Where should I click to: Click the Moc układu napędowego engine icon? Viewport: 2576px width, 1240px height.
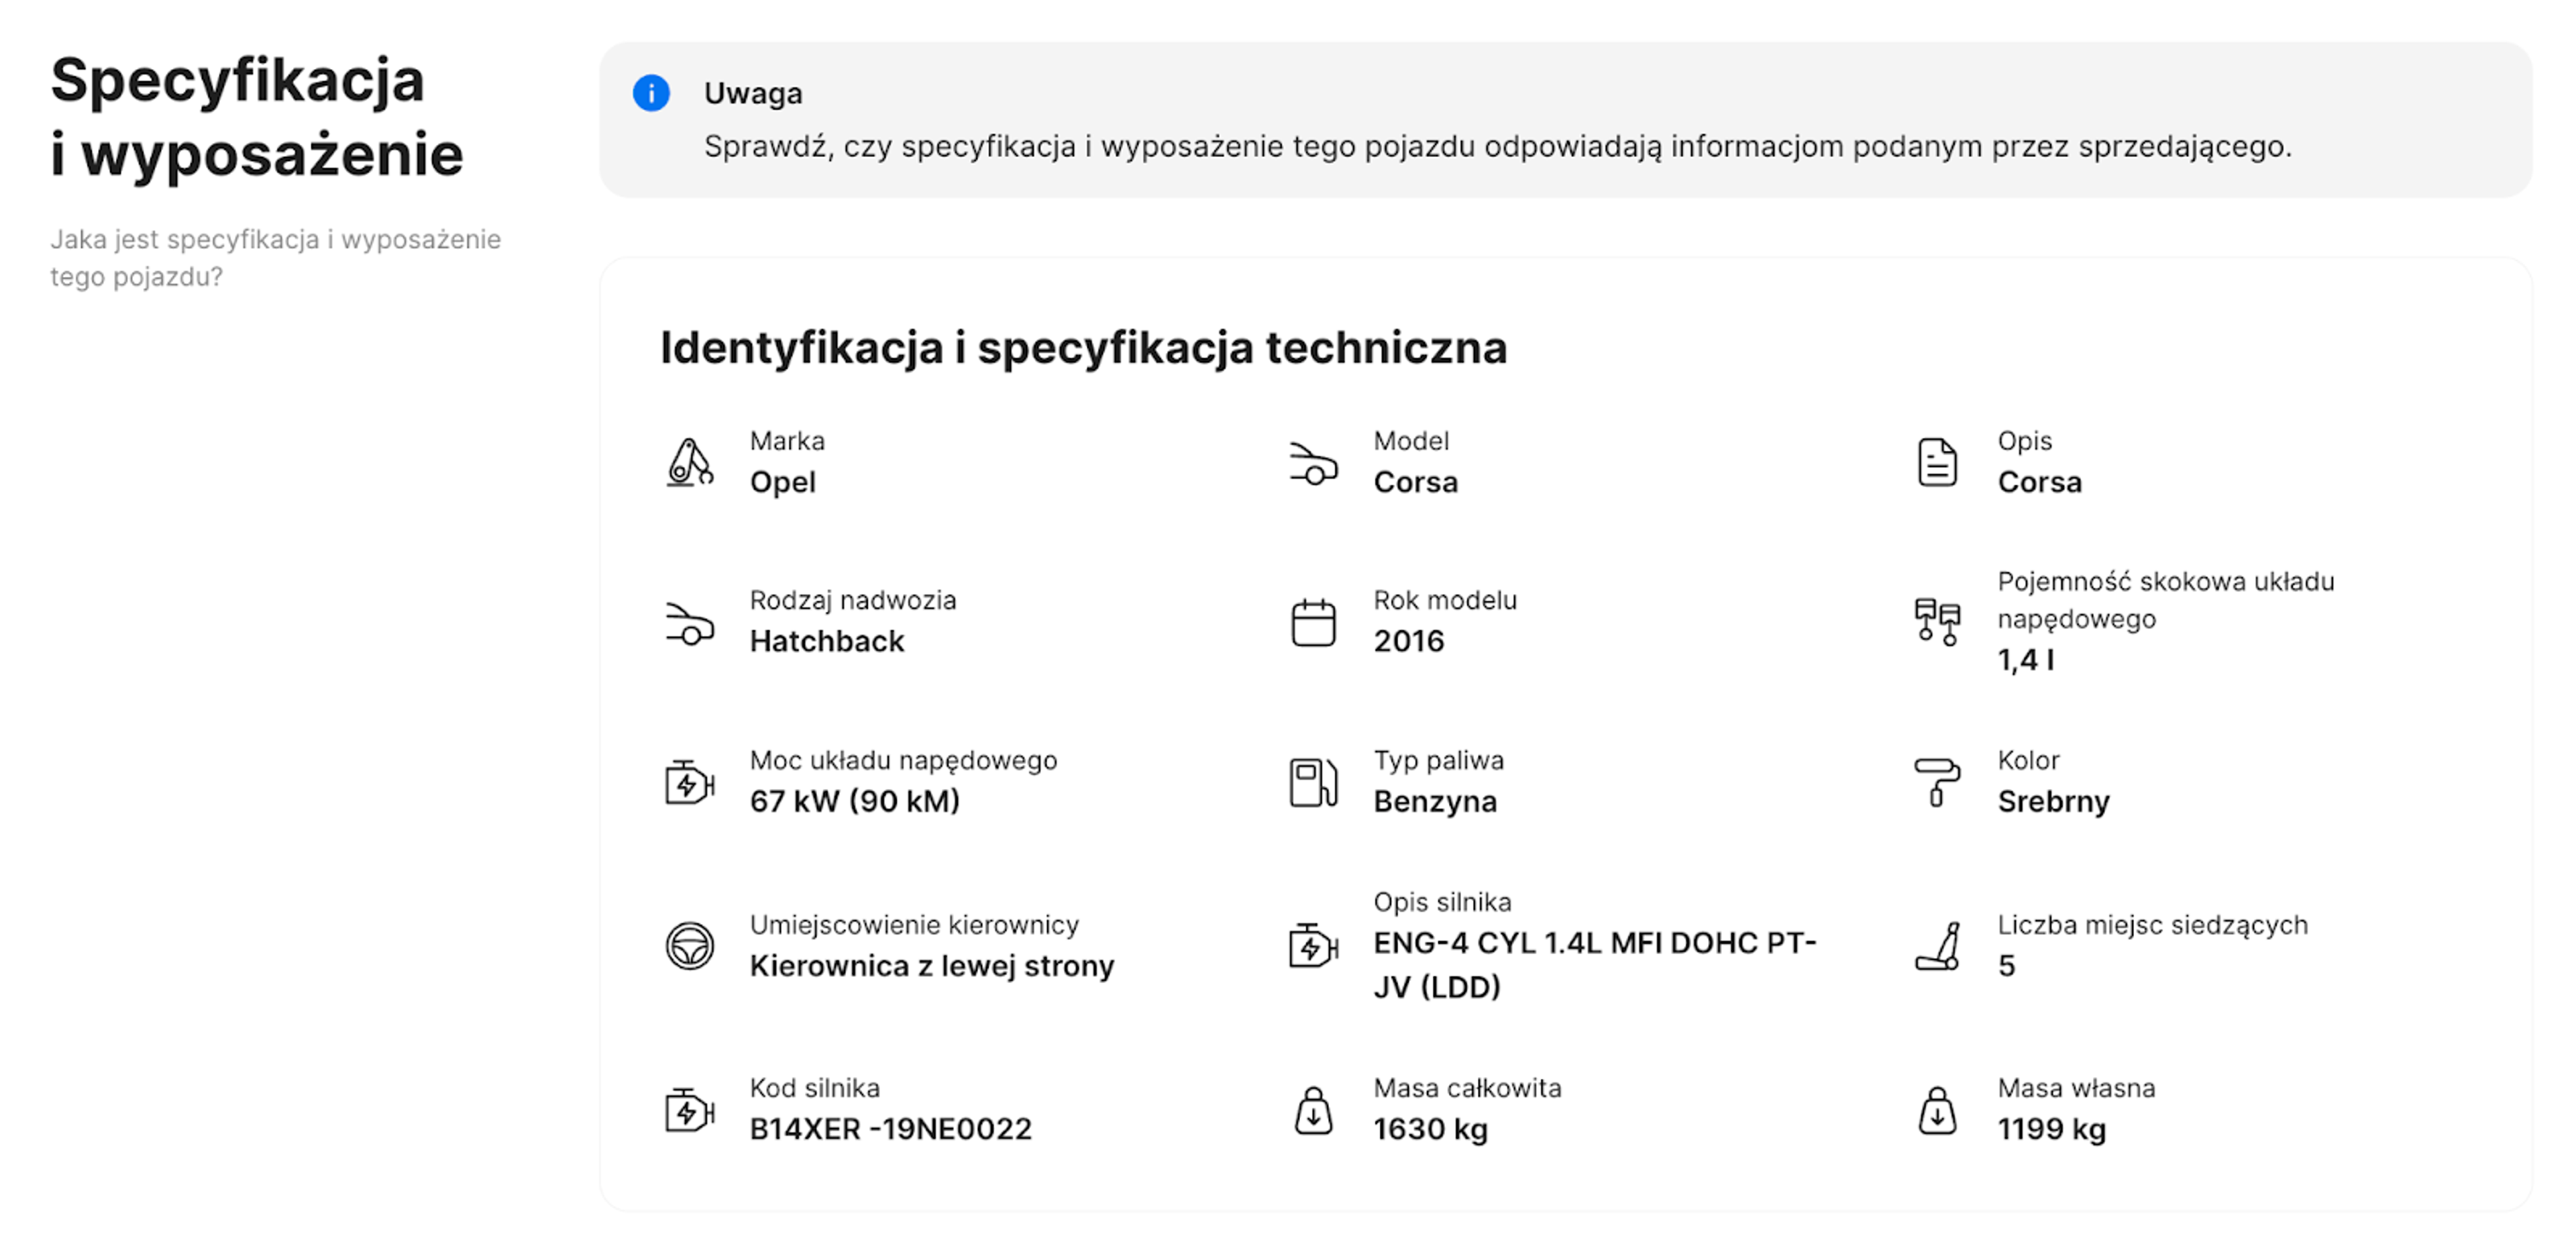coord(690,782)
